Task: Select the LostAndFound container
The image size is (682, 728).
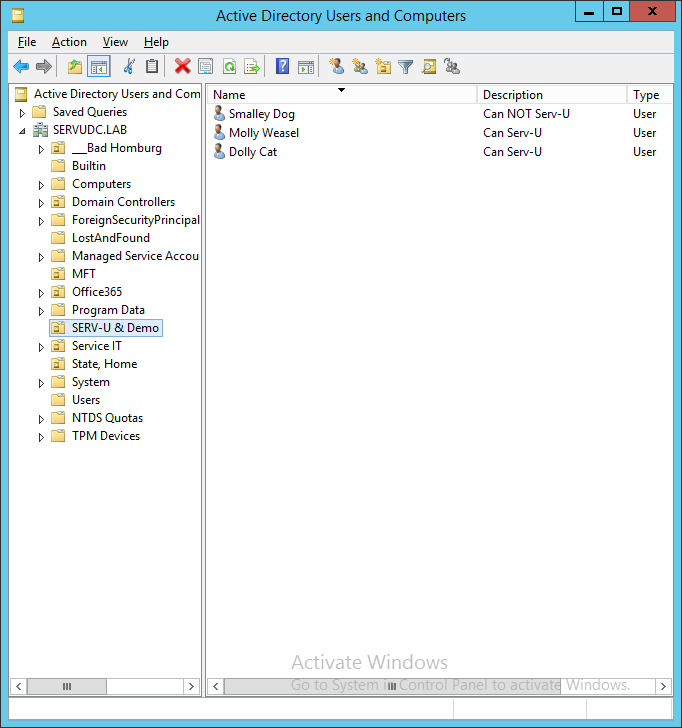Action: point(110,238)
